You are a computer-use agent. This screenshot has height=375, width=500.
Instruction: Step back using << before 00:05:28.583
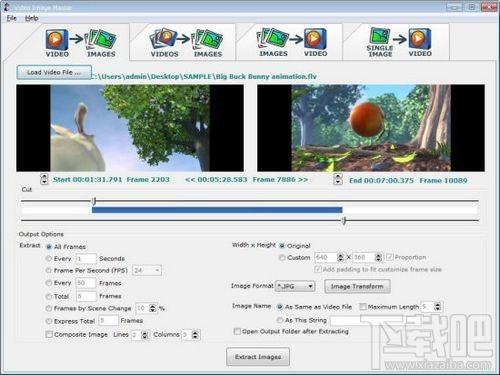click(190, 180)
